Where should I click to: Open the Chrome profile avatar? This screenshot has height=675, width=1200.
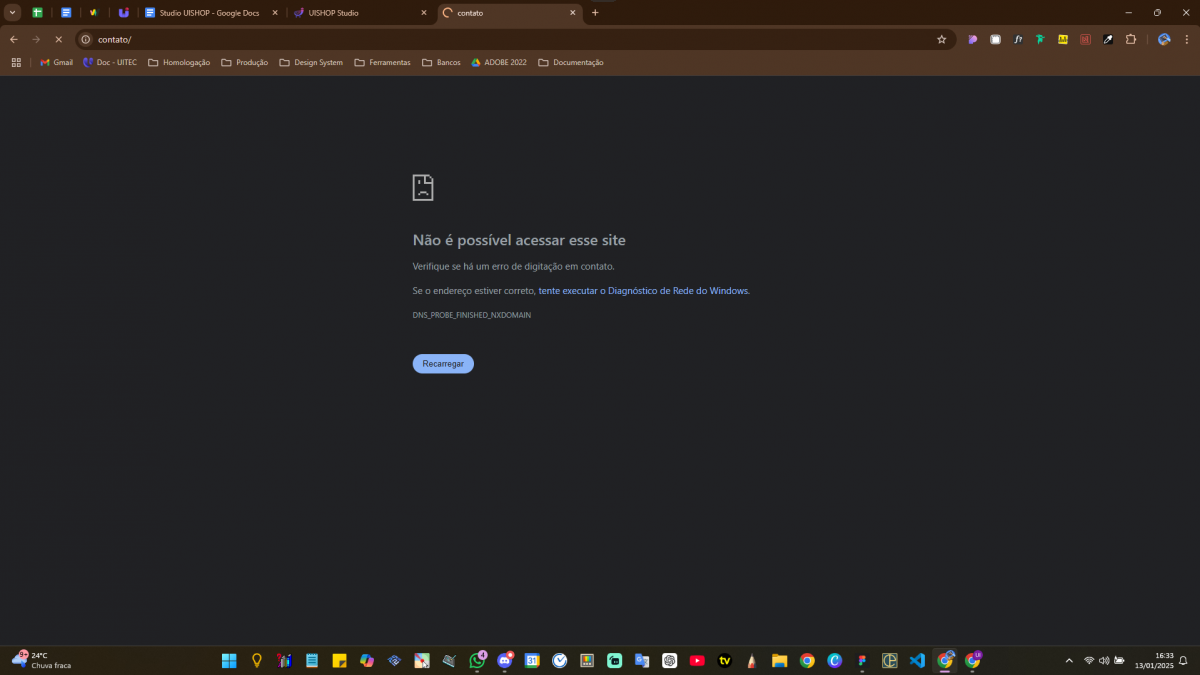click(1164, 39)
